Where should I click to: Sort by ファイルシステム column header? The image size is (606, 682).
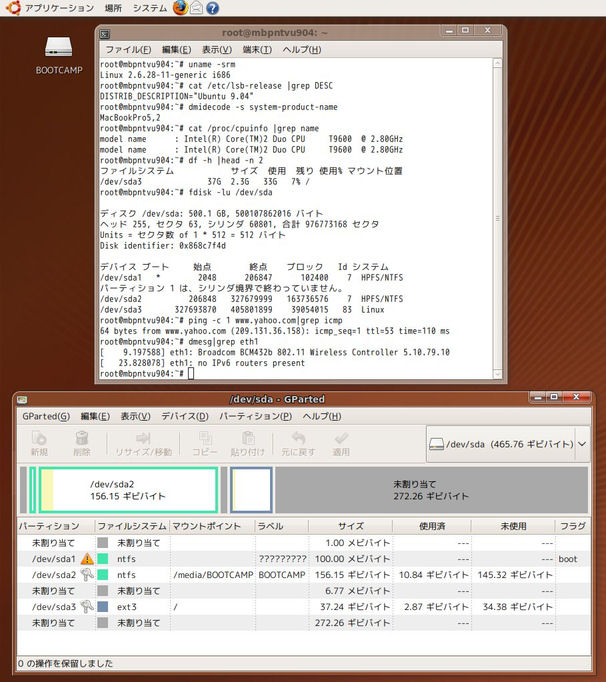(132, 526)
